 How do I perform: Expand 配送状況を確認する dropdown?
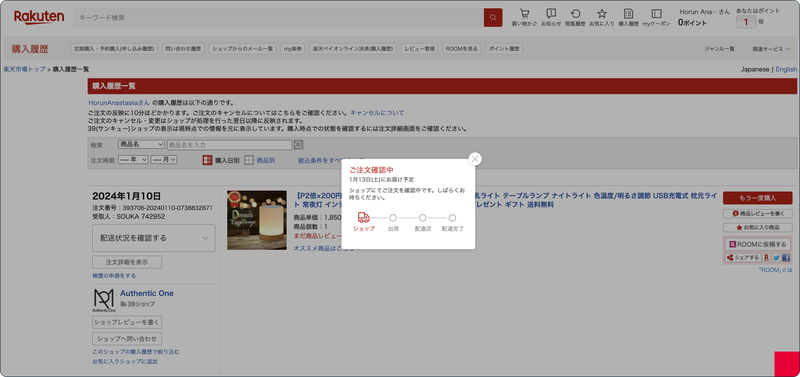click(x=154, y=238)
